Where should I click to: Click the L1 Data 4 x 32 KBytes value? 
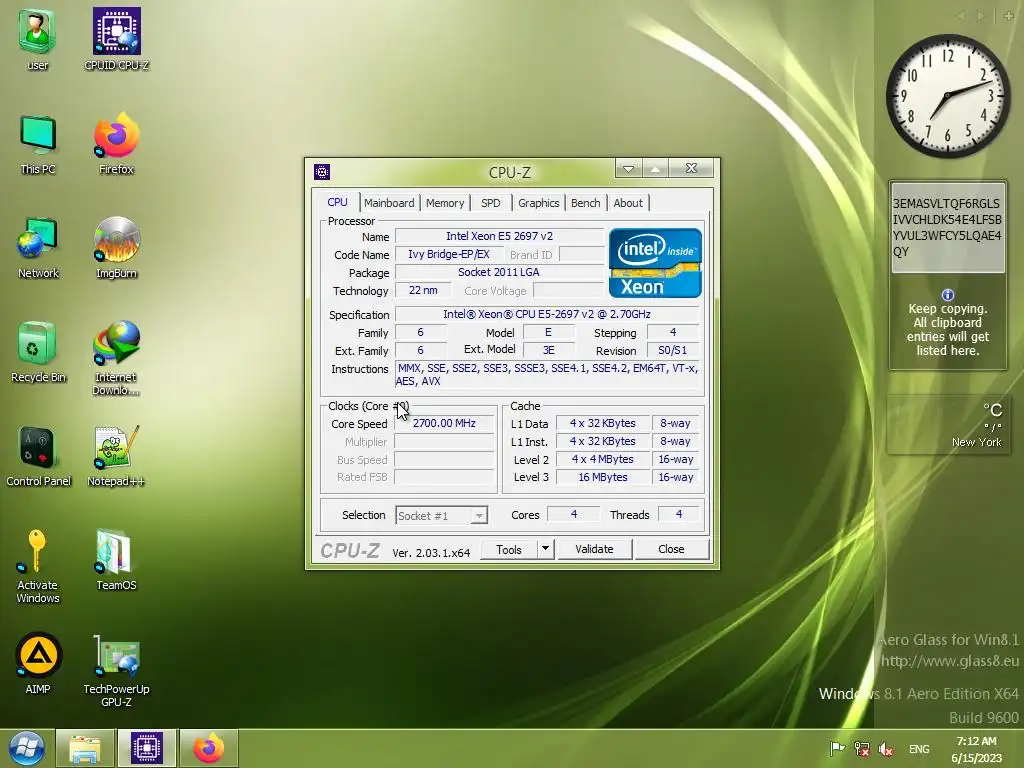pos(603,423)
